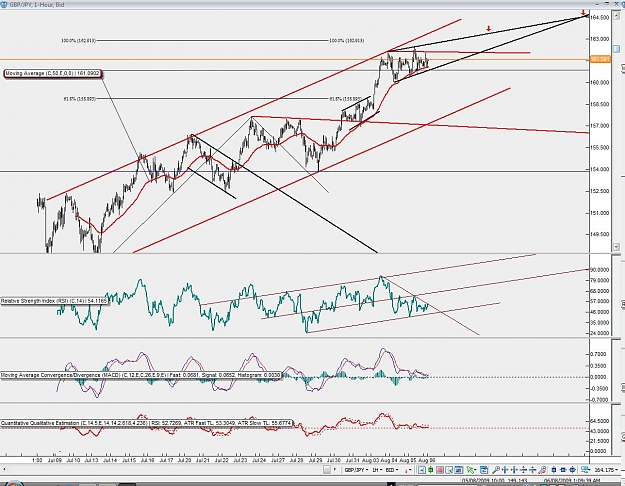Click the 164.500 price axis label
Image resolution: width=625 pixels, height=486 pixels.
tap(600, 17)
